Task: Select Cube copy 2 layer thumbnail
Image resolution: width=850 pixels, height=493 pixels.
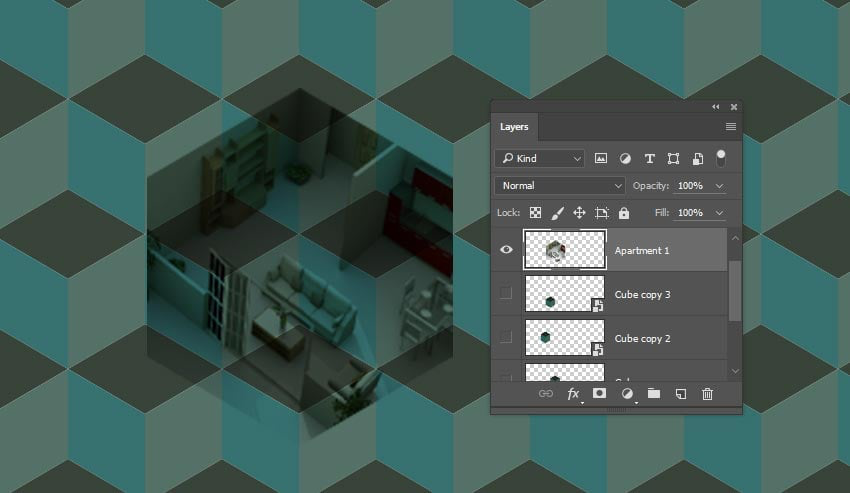Action: (x=564, y=337)
